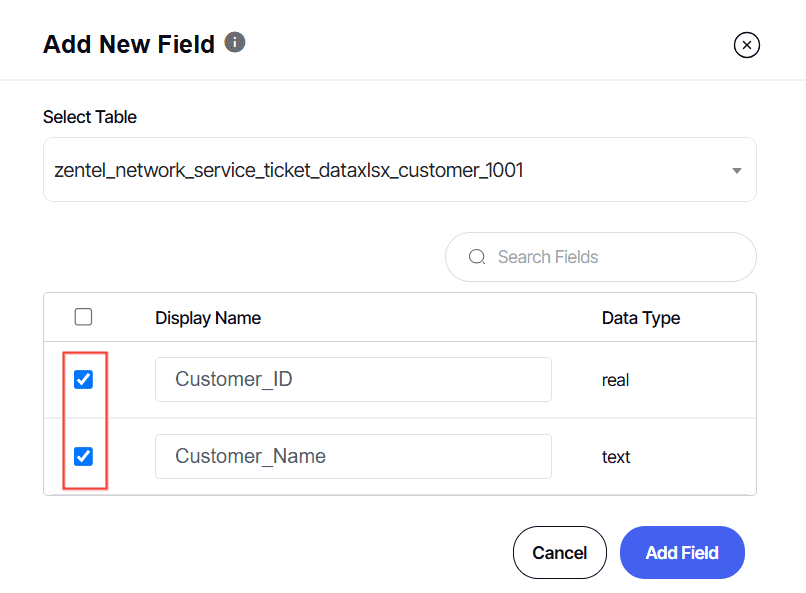
Task: Uncheck the Customer_Name checkbox
Action: (84, 456)
